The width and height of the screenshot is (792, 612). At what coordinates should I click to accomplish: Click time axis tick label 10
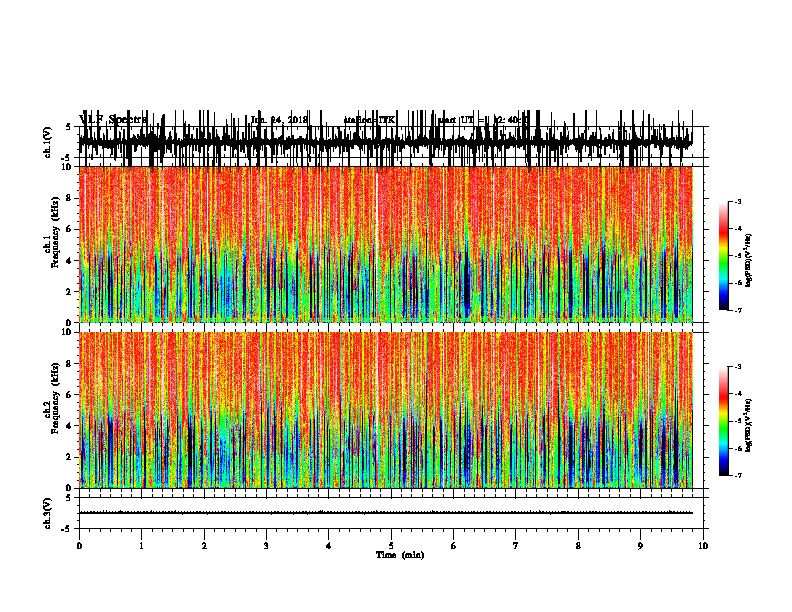(703, 546)
